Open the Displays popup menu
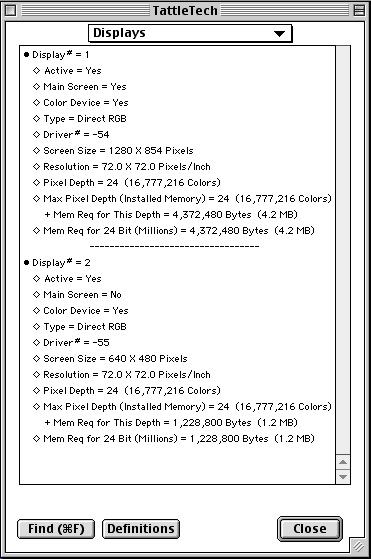 tap(190, 33)
